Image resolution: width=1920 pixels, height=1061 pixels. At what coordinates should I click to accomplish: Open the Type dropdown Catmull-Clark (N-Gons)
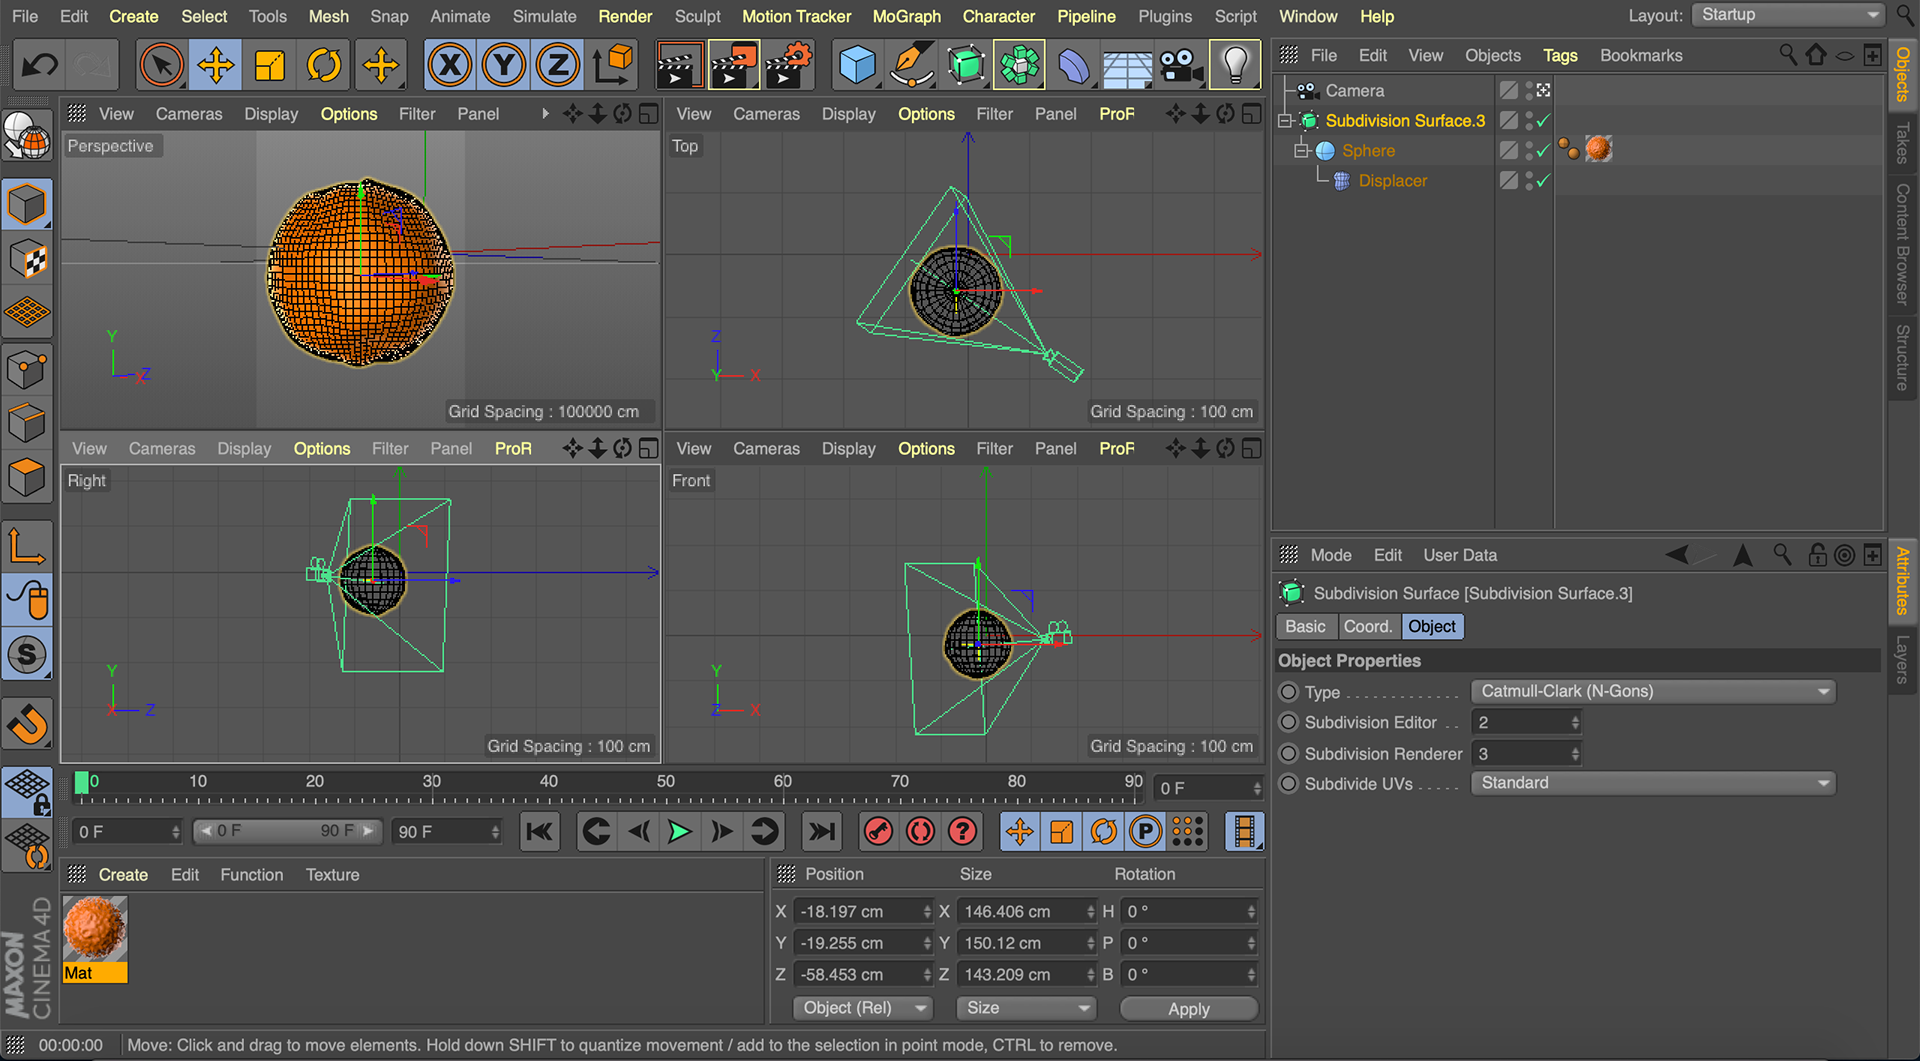[x=1652, y=692]
